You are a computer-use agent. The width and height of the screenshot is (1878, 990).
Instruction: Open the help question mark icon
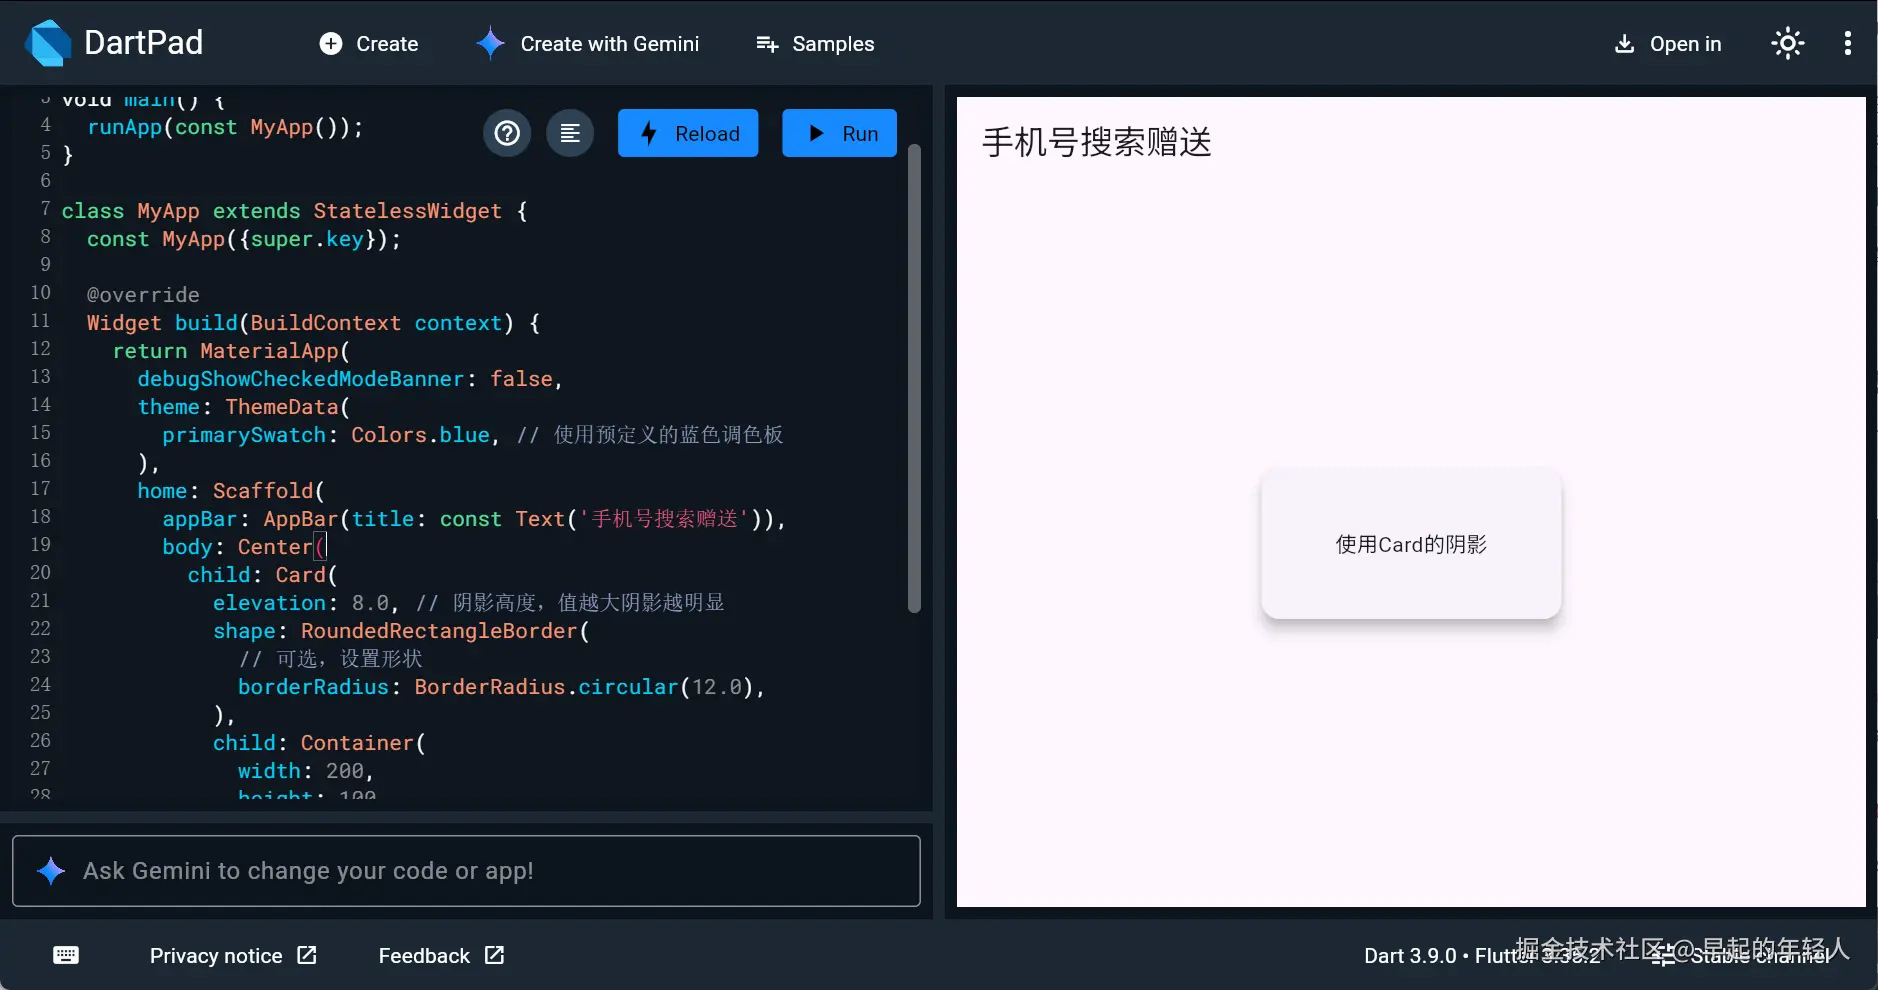pyautogui.click(x=507, y=132)
